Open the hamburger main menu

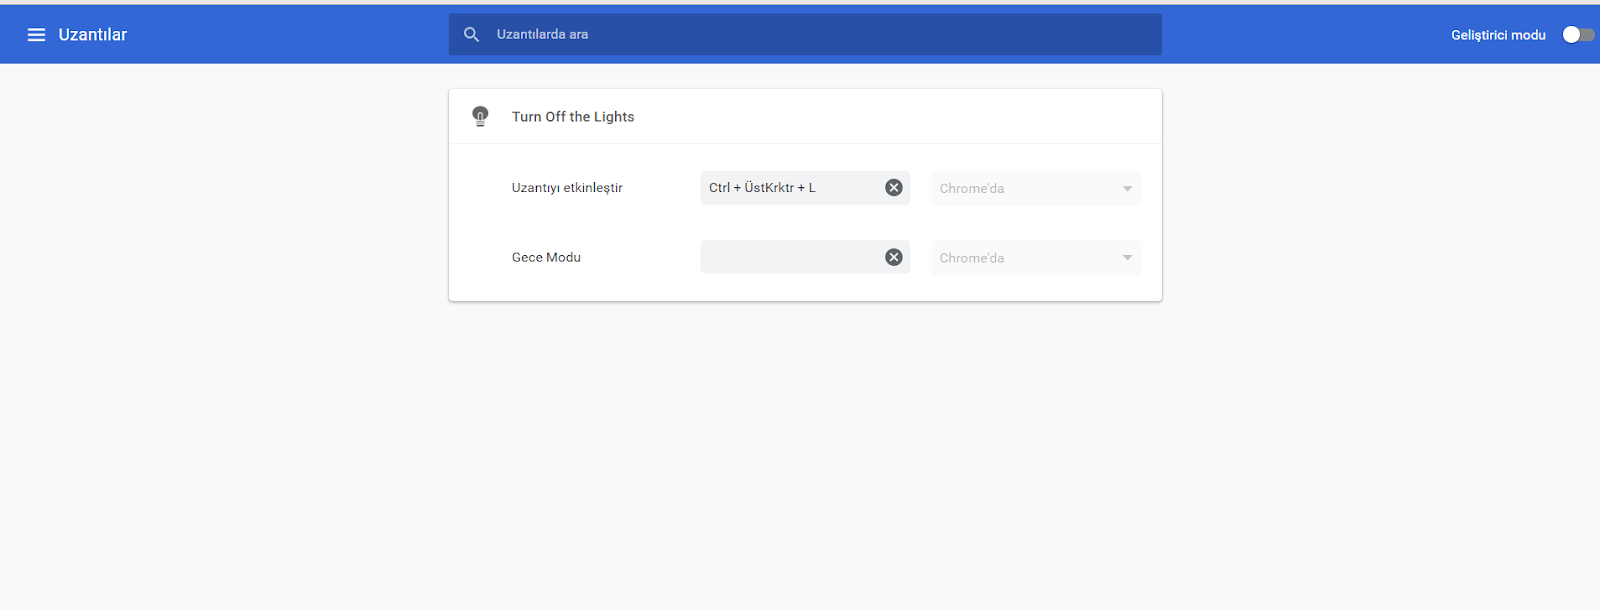pos(36,35)
